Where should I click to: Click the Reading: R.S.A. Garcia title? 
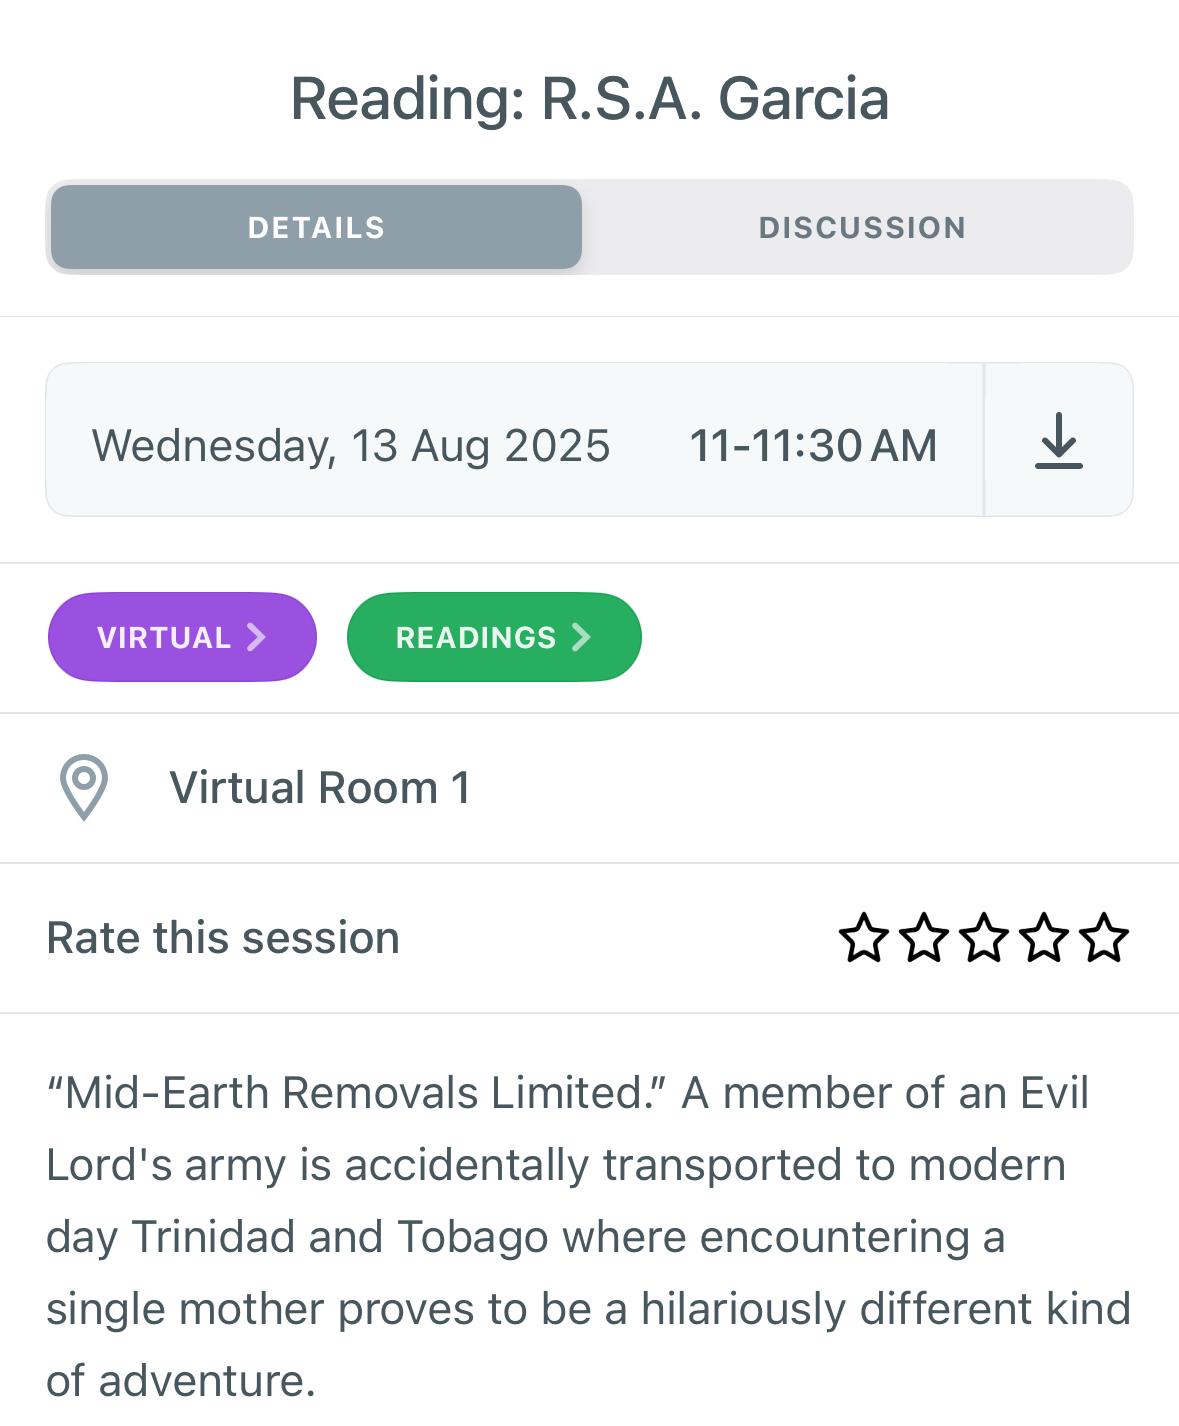pyautogui.click(x=590, y=99)
